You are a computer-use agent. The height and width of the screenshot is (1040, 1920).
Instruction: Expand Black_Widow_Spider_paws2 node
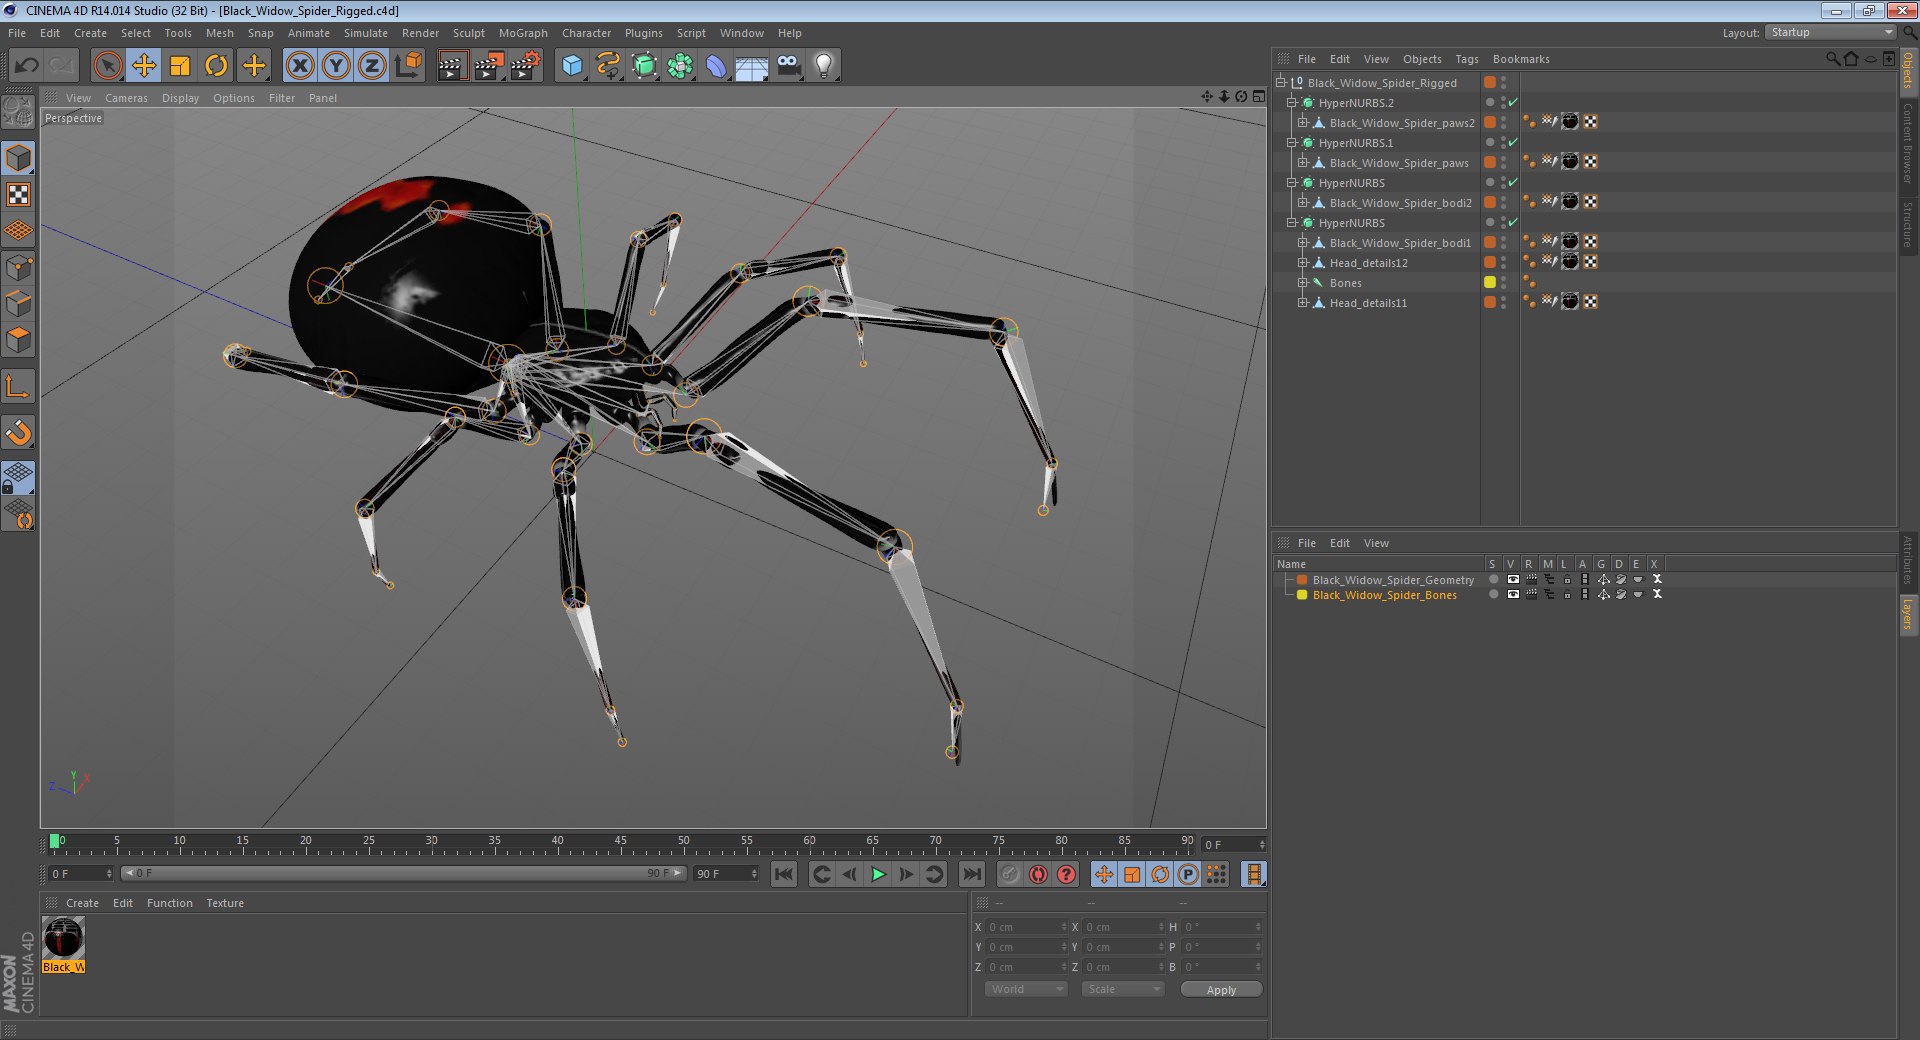[1303, 123]
